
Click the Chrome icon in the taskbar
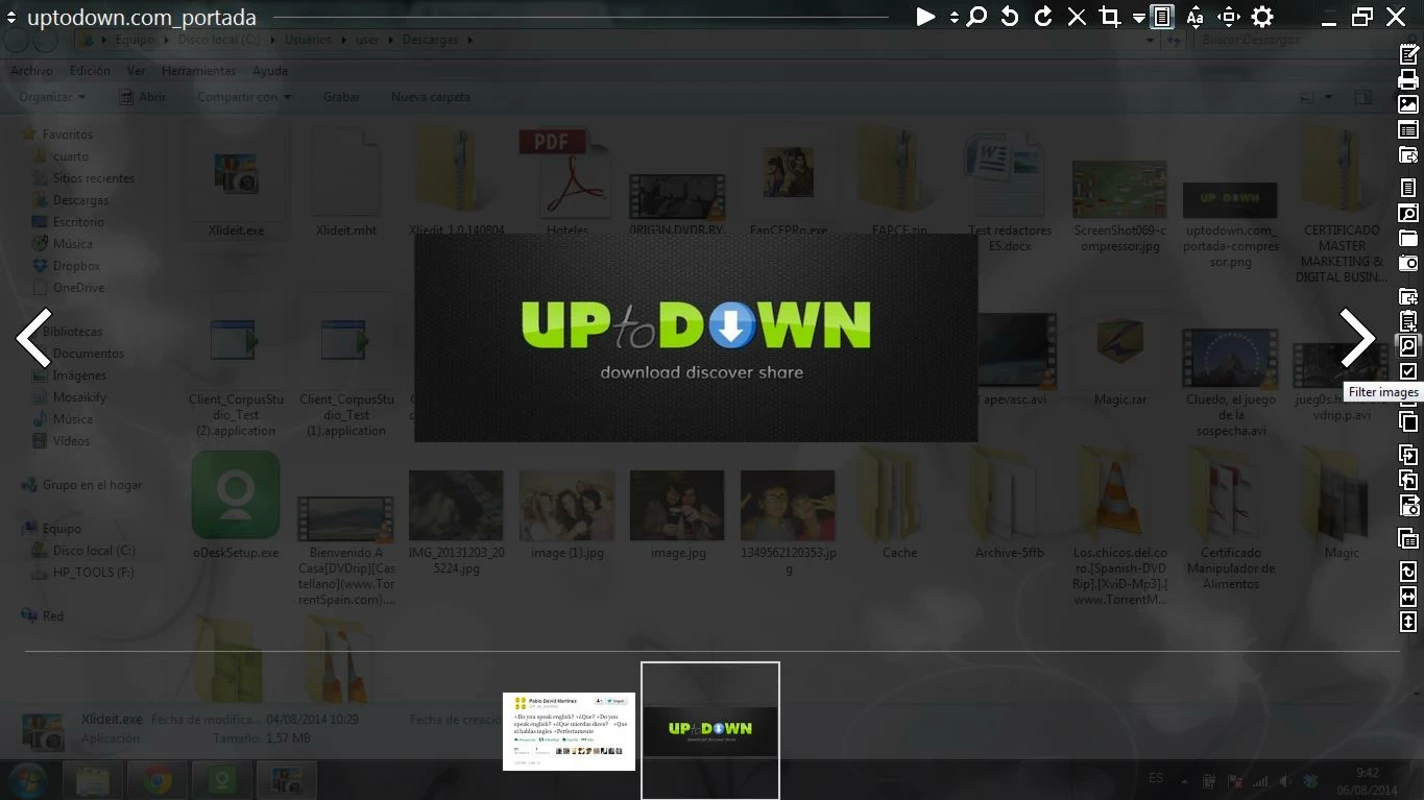[x=157, y=780]
